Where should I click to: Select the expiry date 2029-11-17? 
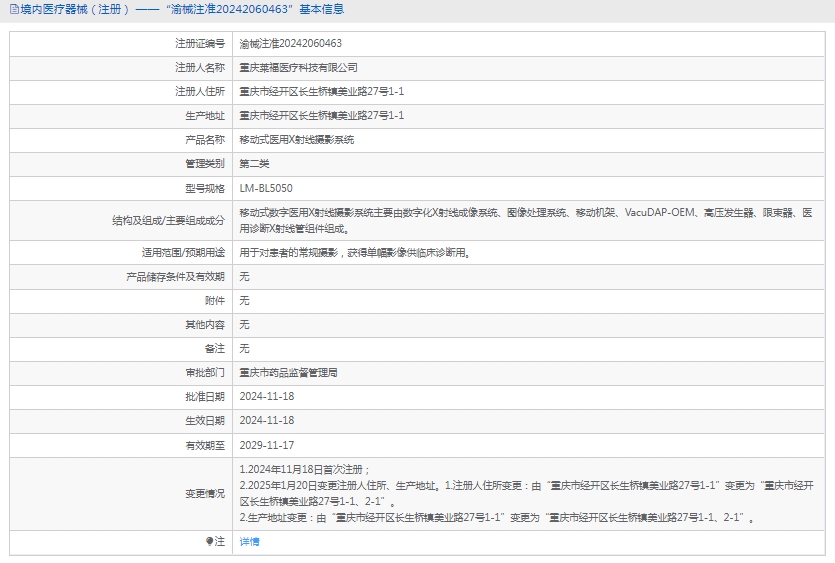click(267, 445)
